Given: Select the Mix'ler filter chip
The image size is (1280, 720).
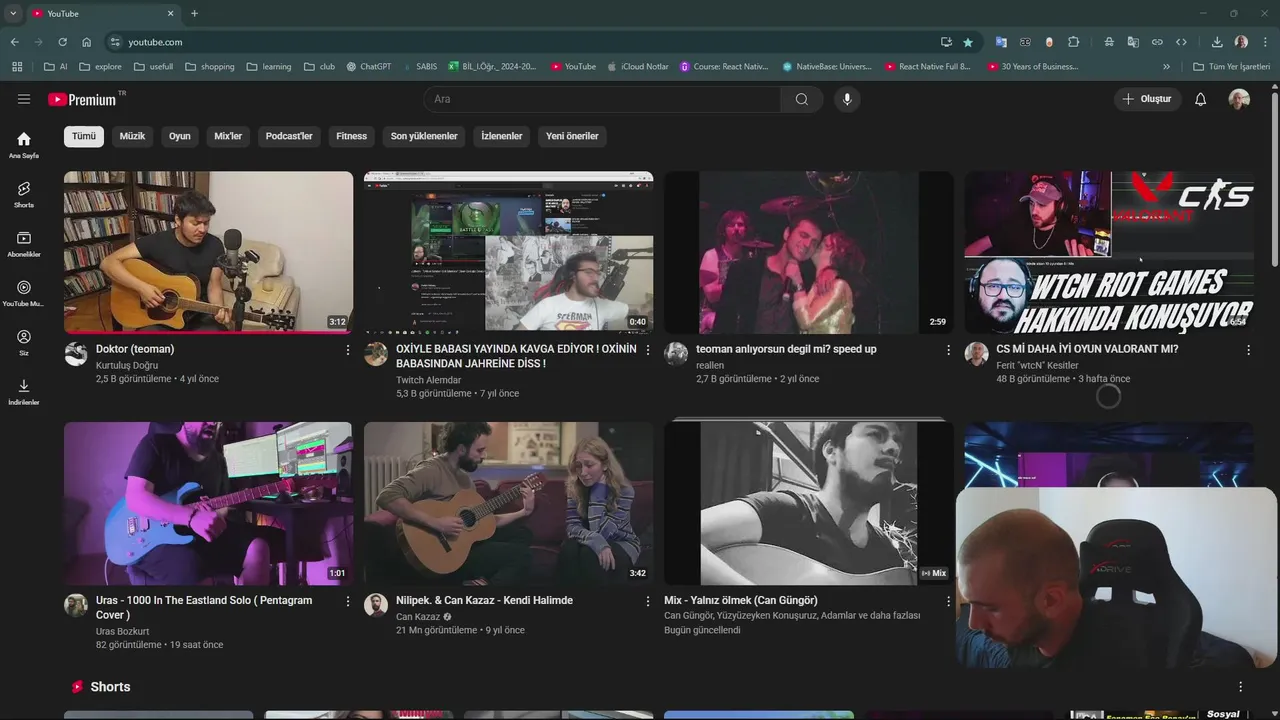Looking at the screenshot, I should (x=228, y=136).
